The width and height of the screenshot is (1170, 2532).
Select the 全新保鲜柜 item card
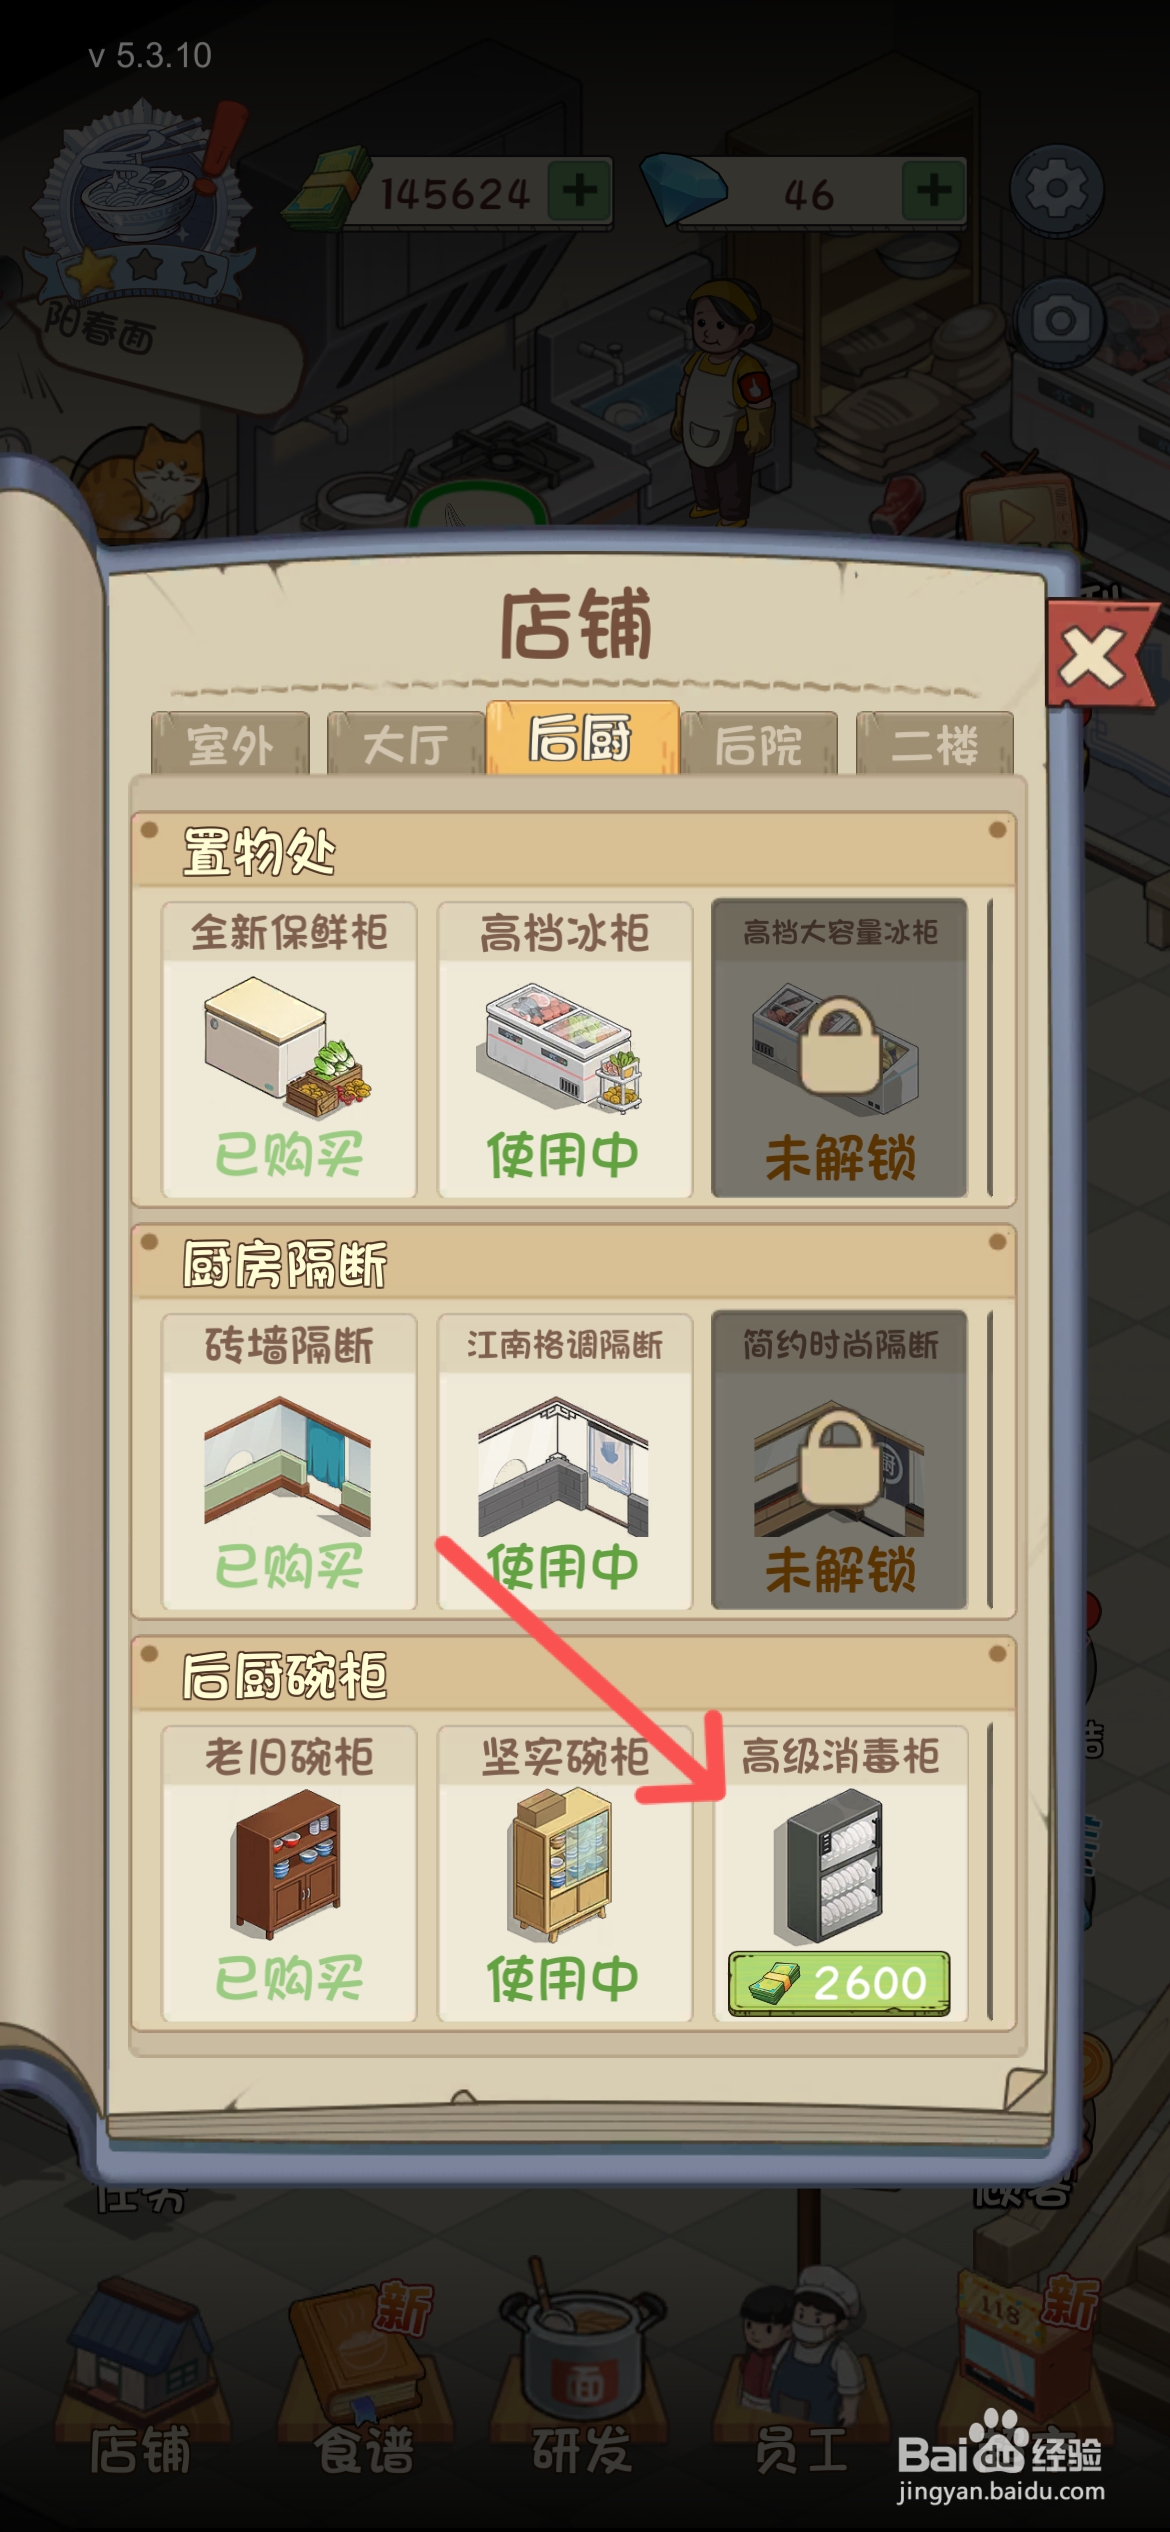289,1050
